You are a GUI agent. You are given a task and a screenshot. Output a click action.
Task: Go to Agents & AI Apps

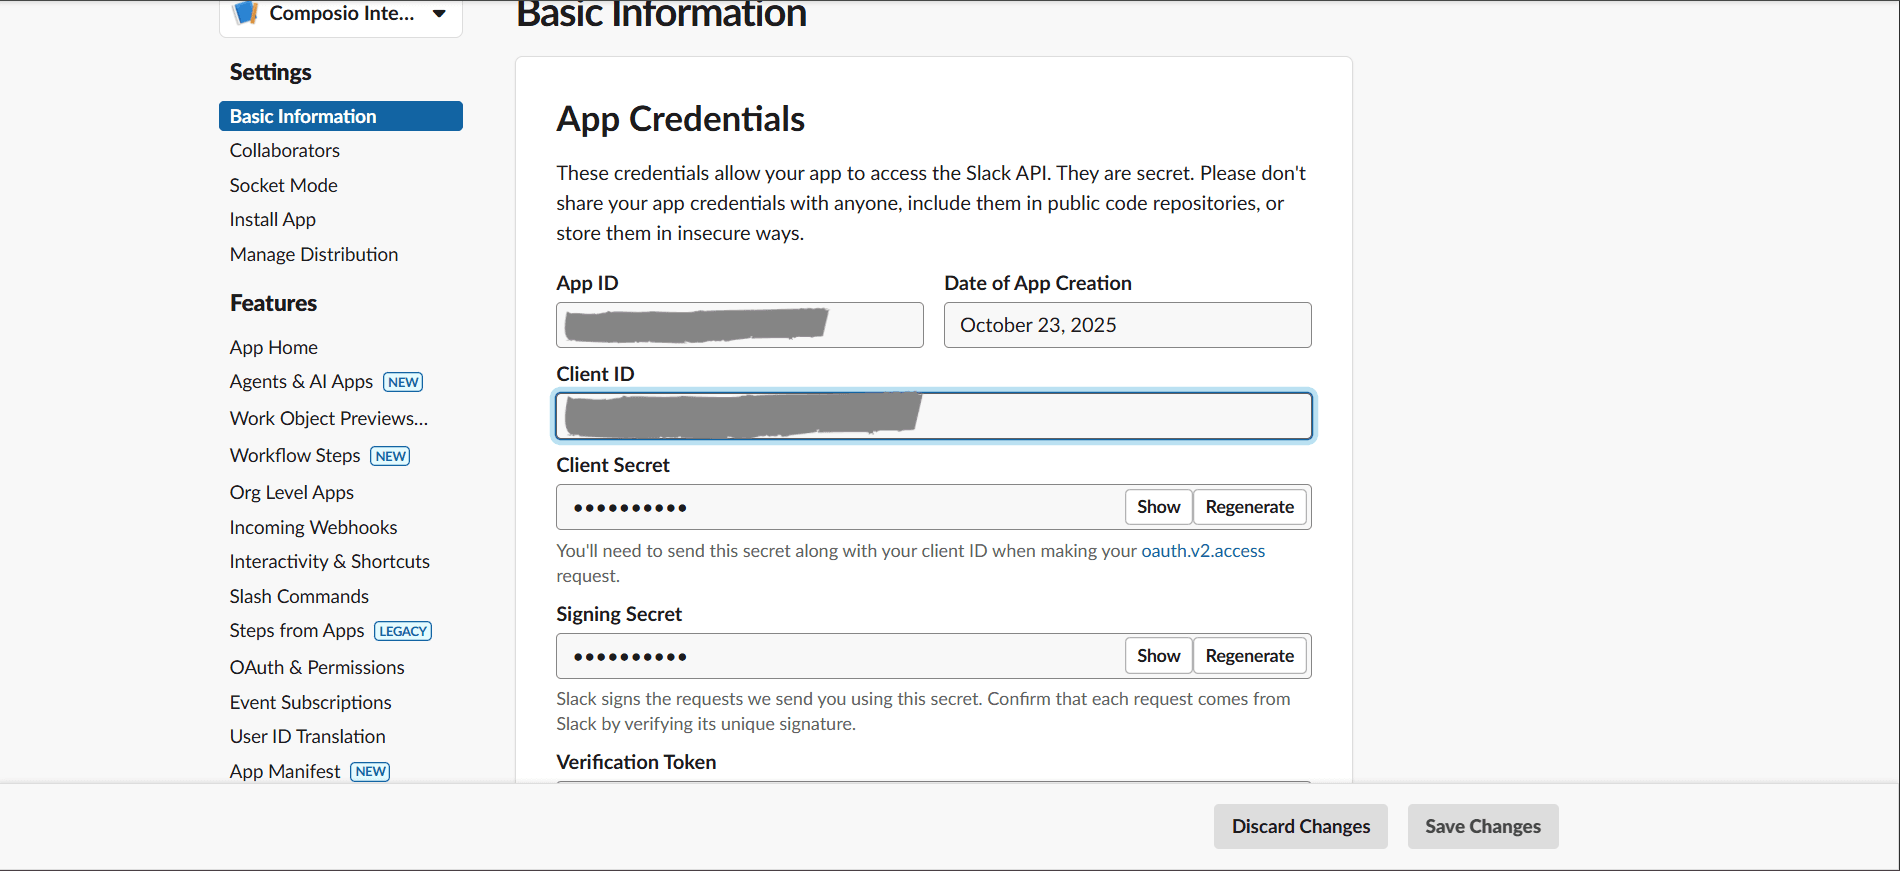301,381
